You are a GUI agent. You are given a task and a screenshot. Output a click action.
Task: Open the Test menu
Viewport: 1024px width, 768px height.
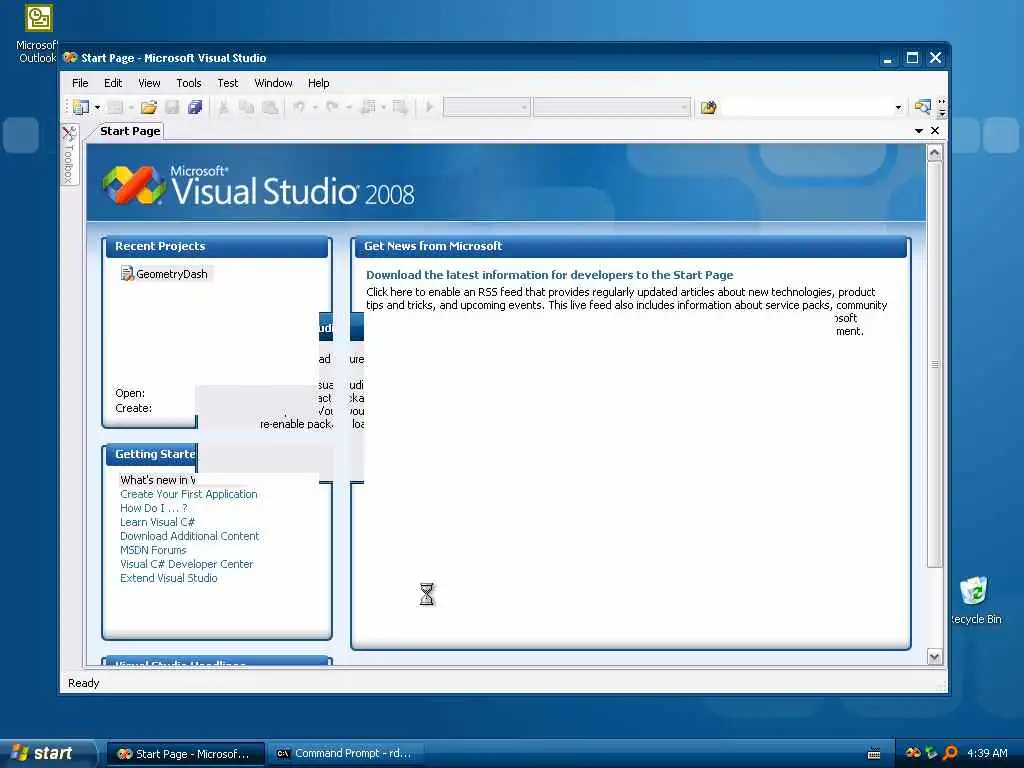228,83
